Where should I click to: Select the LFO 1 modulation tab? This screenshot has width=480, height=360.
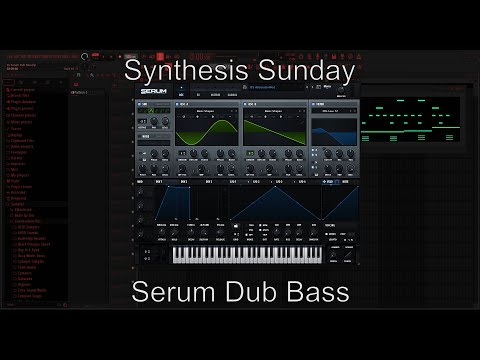[233, 182]
